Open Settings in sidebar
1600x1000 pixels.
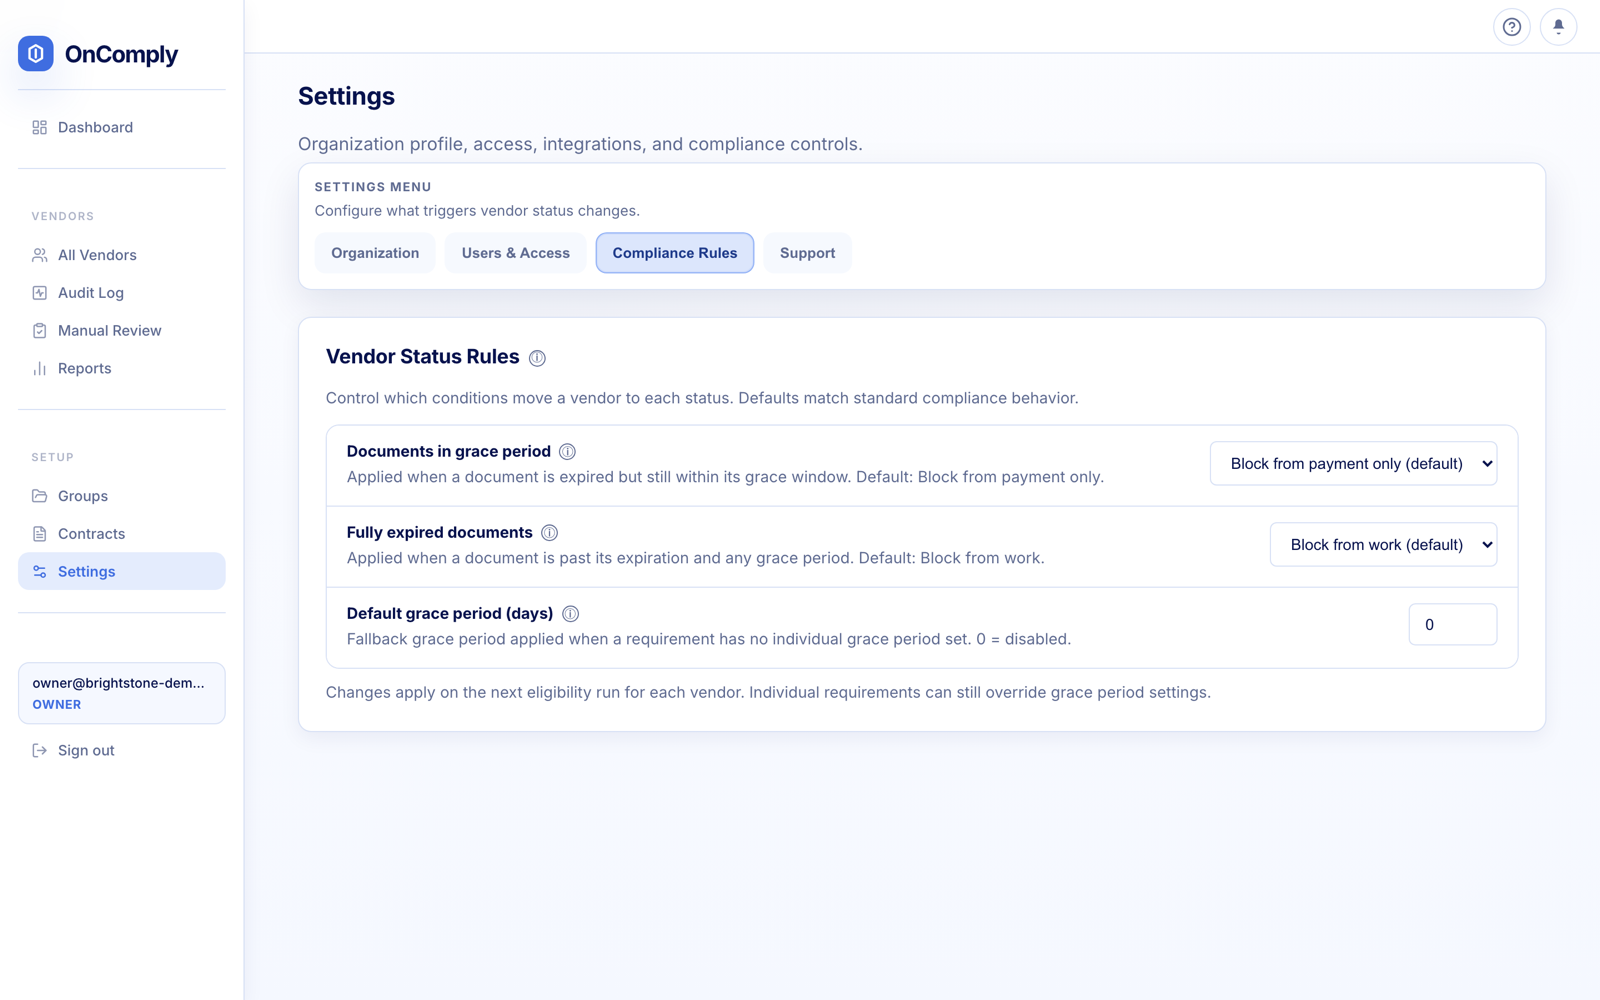tap(122, 572)
